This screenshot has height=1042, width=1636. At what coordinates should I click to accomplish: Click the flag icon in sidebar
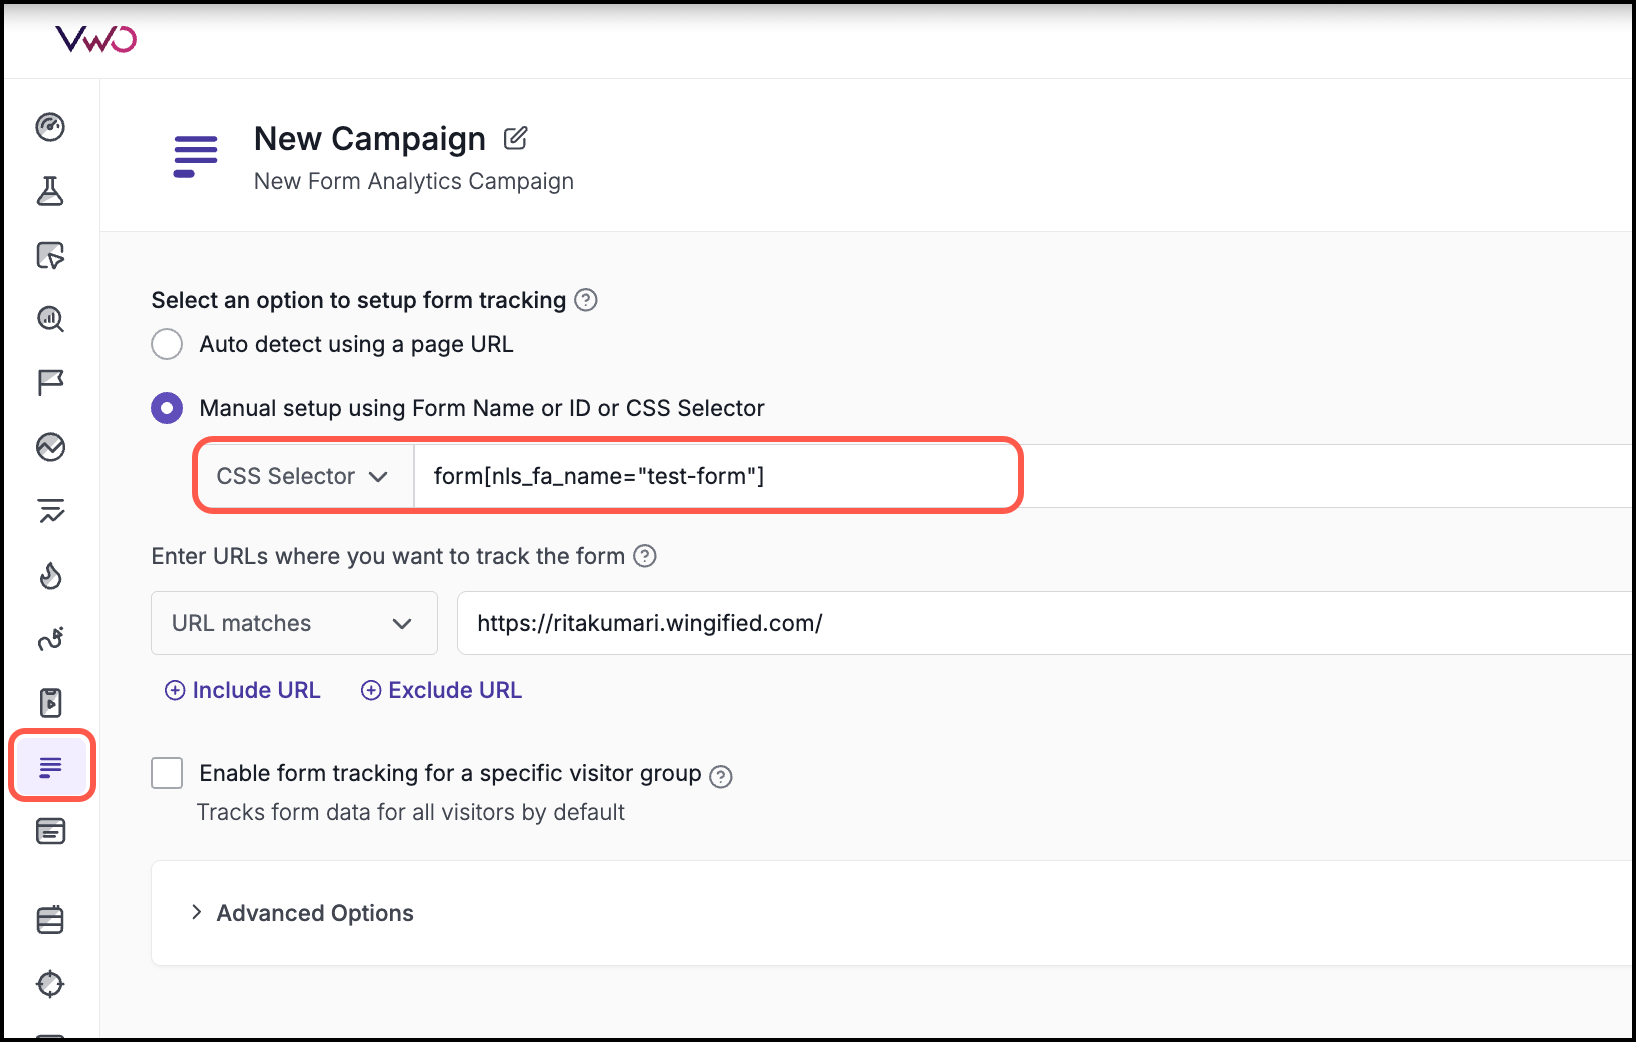50,382
